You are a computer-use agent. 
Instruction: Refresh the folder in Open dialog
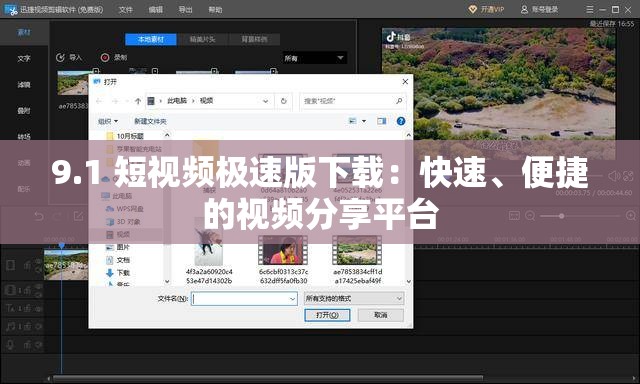tap(284, 101)
